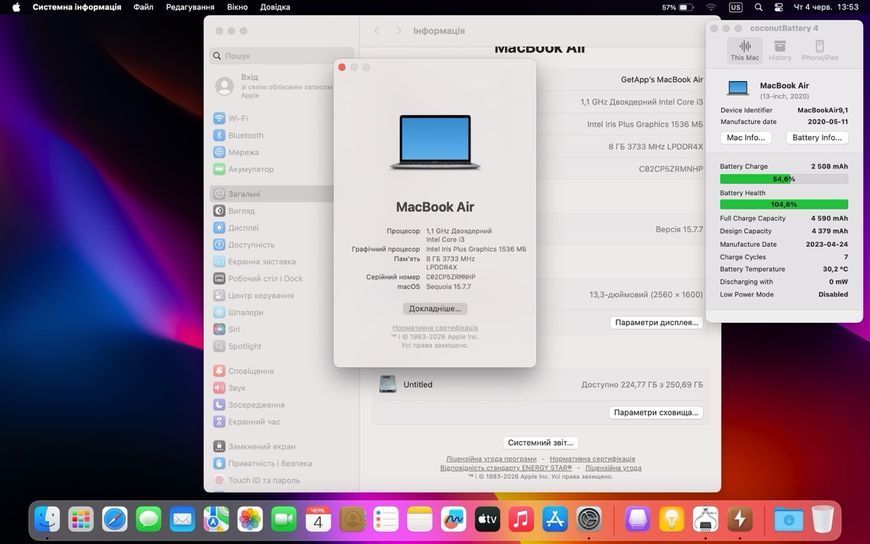Click Mac Info… button in coconutBattery
This screenshot has height=544, width=870.
746,138
